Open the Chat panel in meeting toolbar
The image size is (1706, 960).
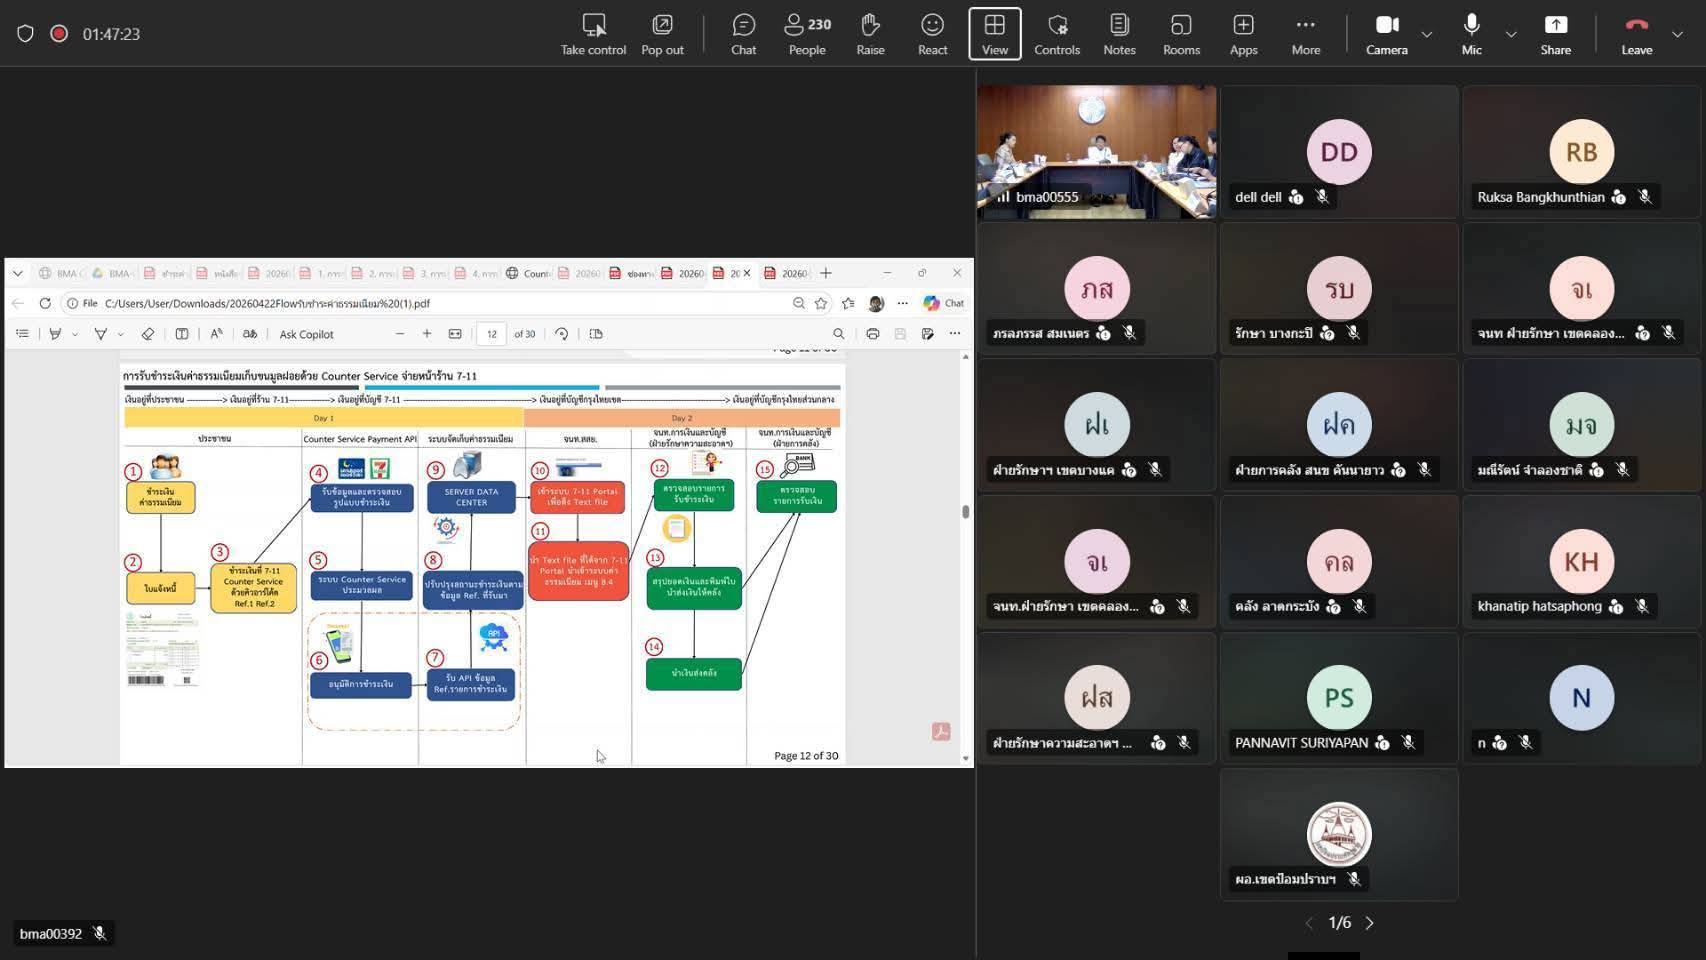pyautogui.click(x=743, y=34)
